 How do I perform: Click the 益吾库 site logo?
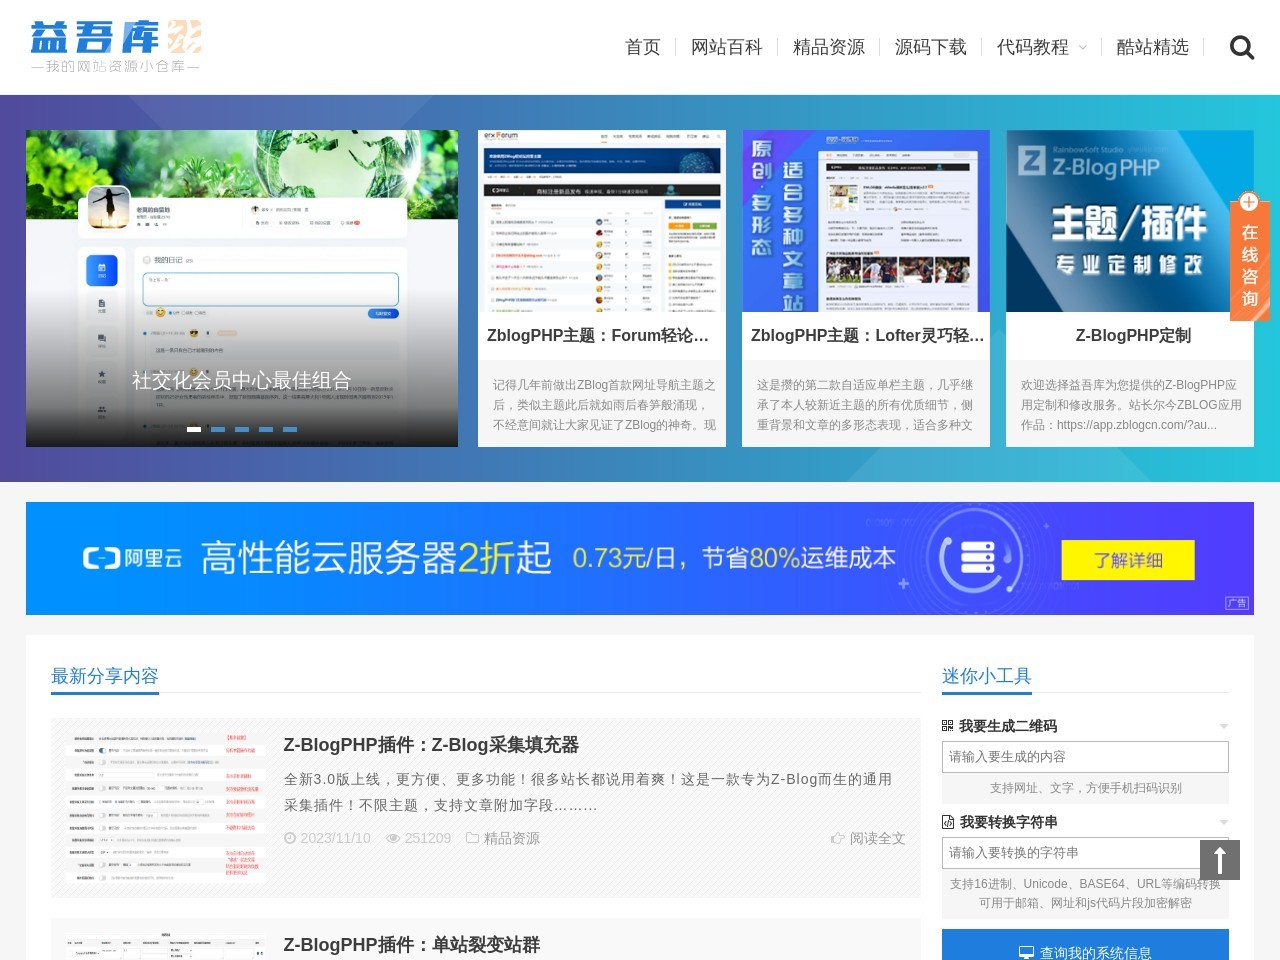point(116,46)
